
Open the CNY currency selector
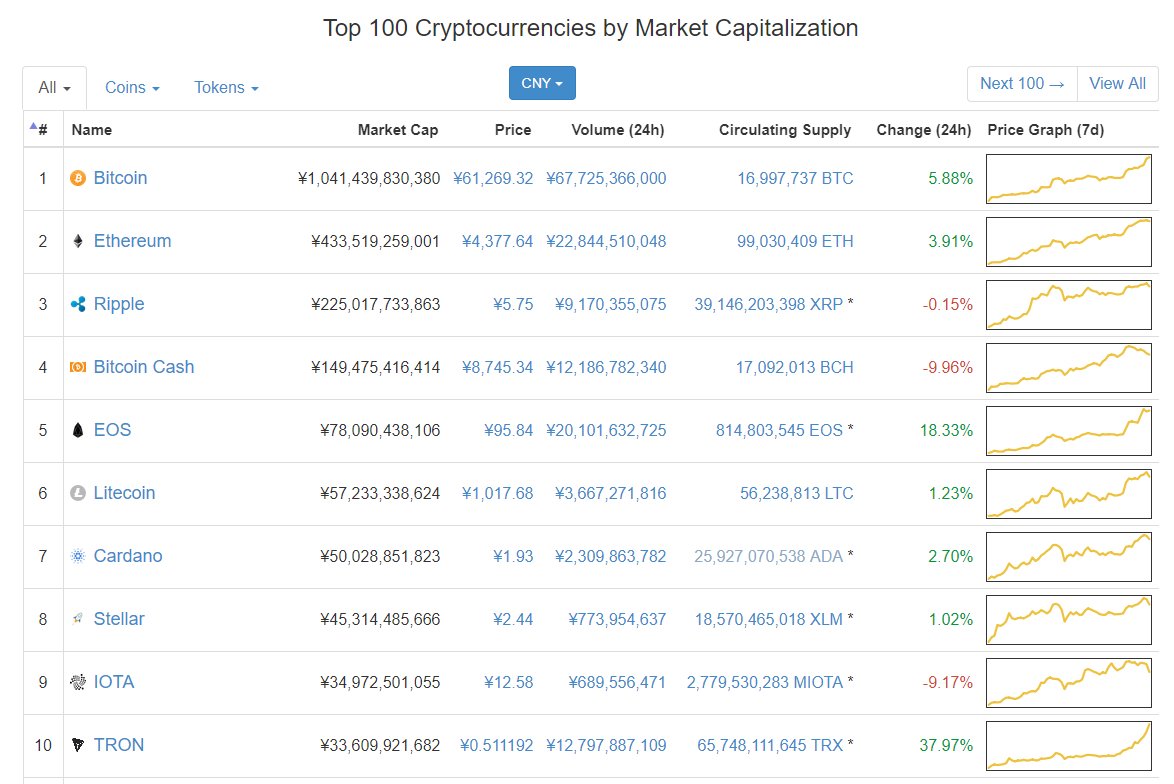(x=541, y=84)
